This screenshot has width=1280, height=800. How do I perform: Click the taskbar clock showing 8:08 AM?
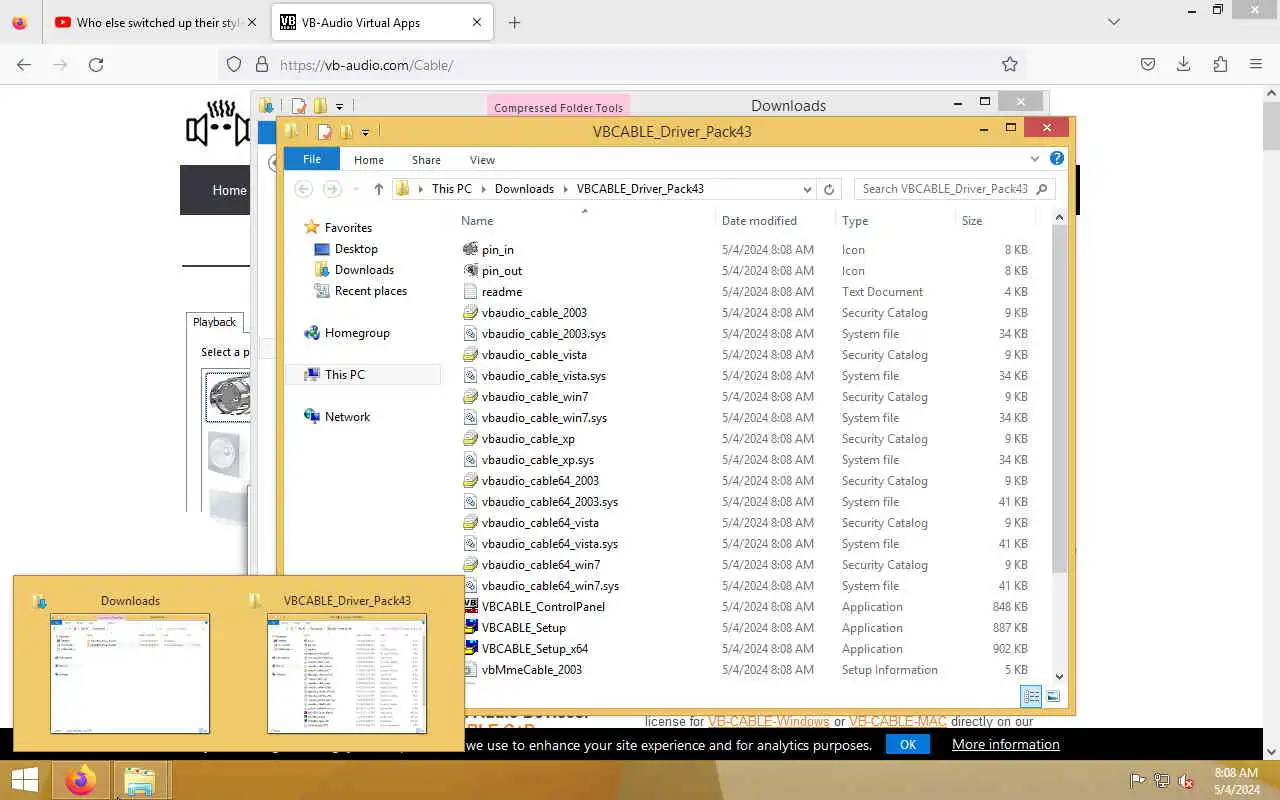[x=1236, y=773]
